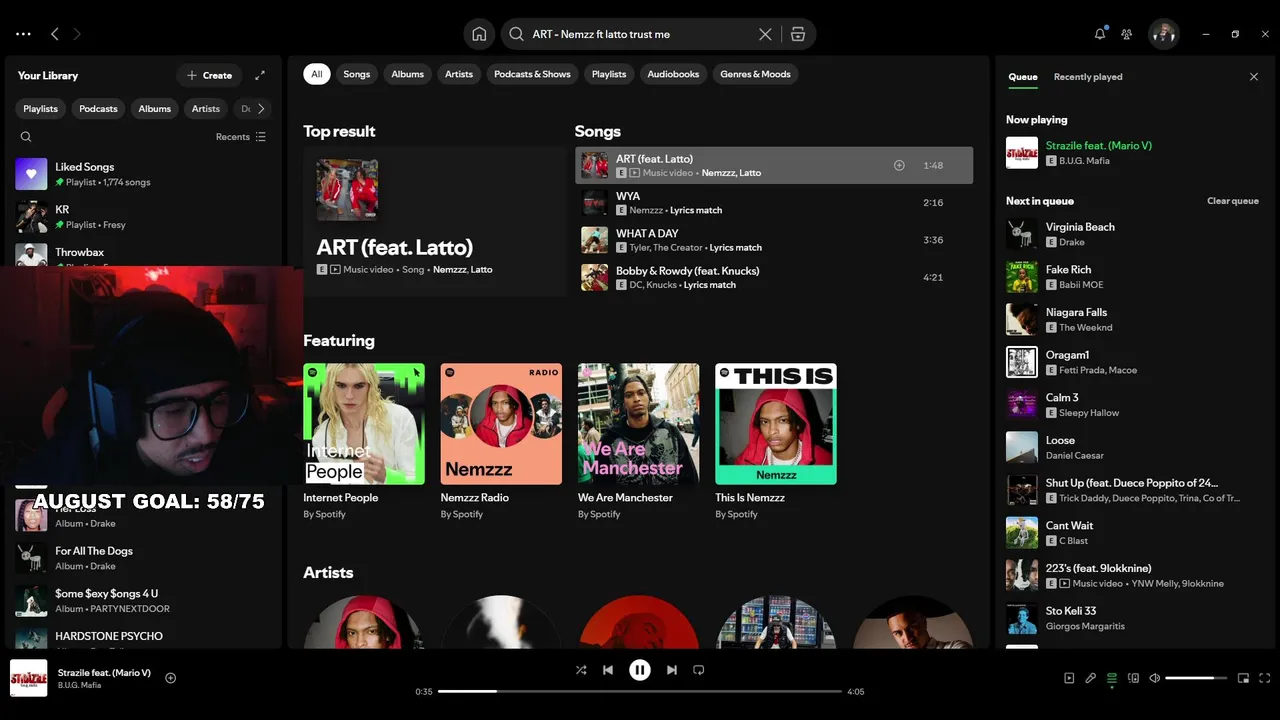Image resolution: width=1280 pixels, height=720 pixels.
Task: Open Connect to a device icon
Action: point(1133,678)
